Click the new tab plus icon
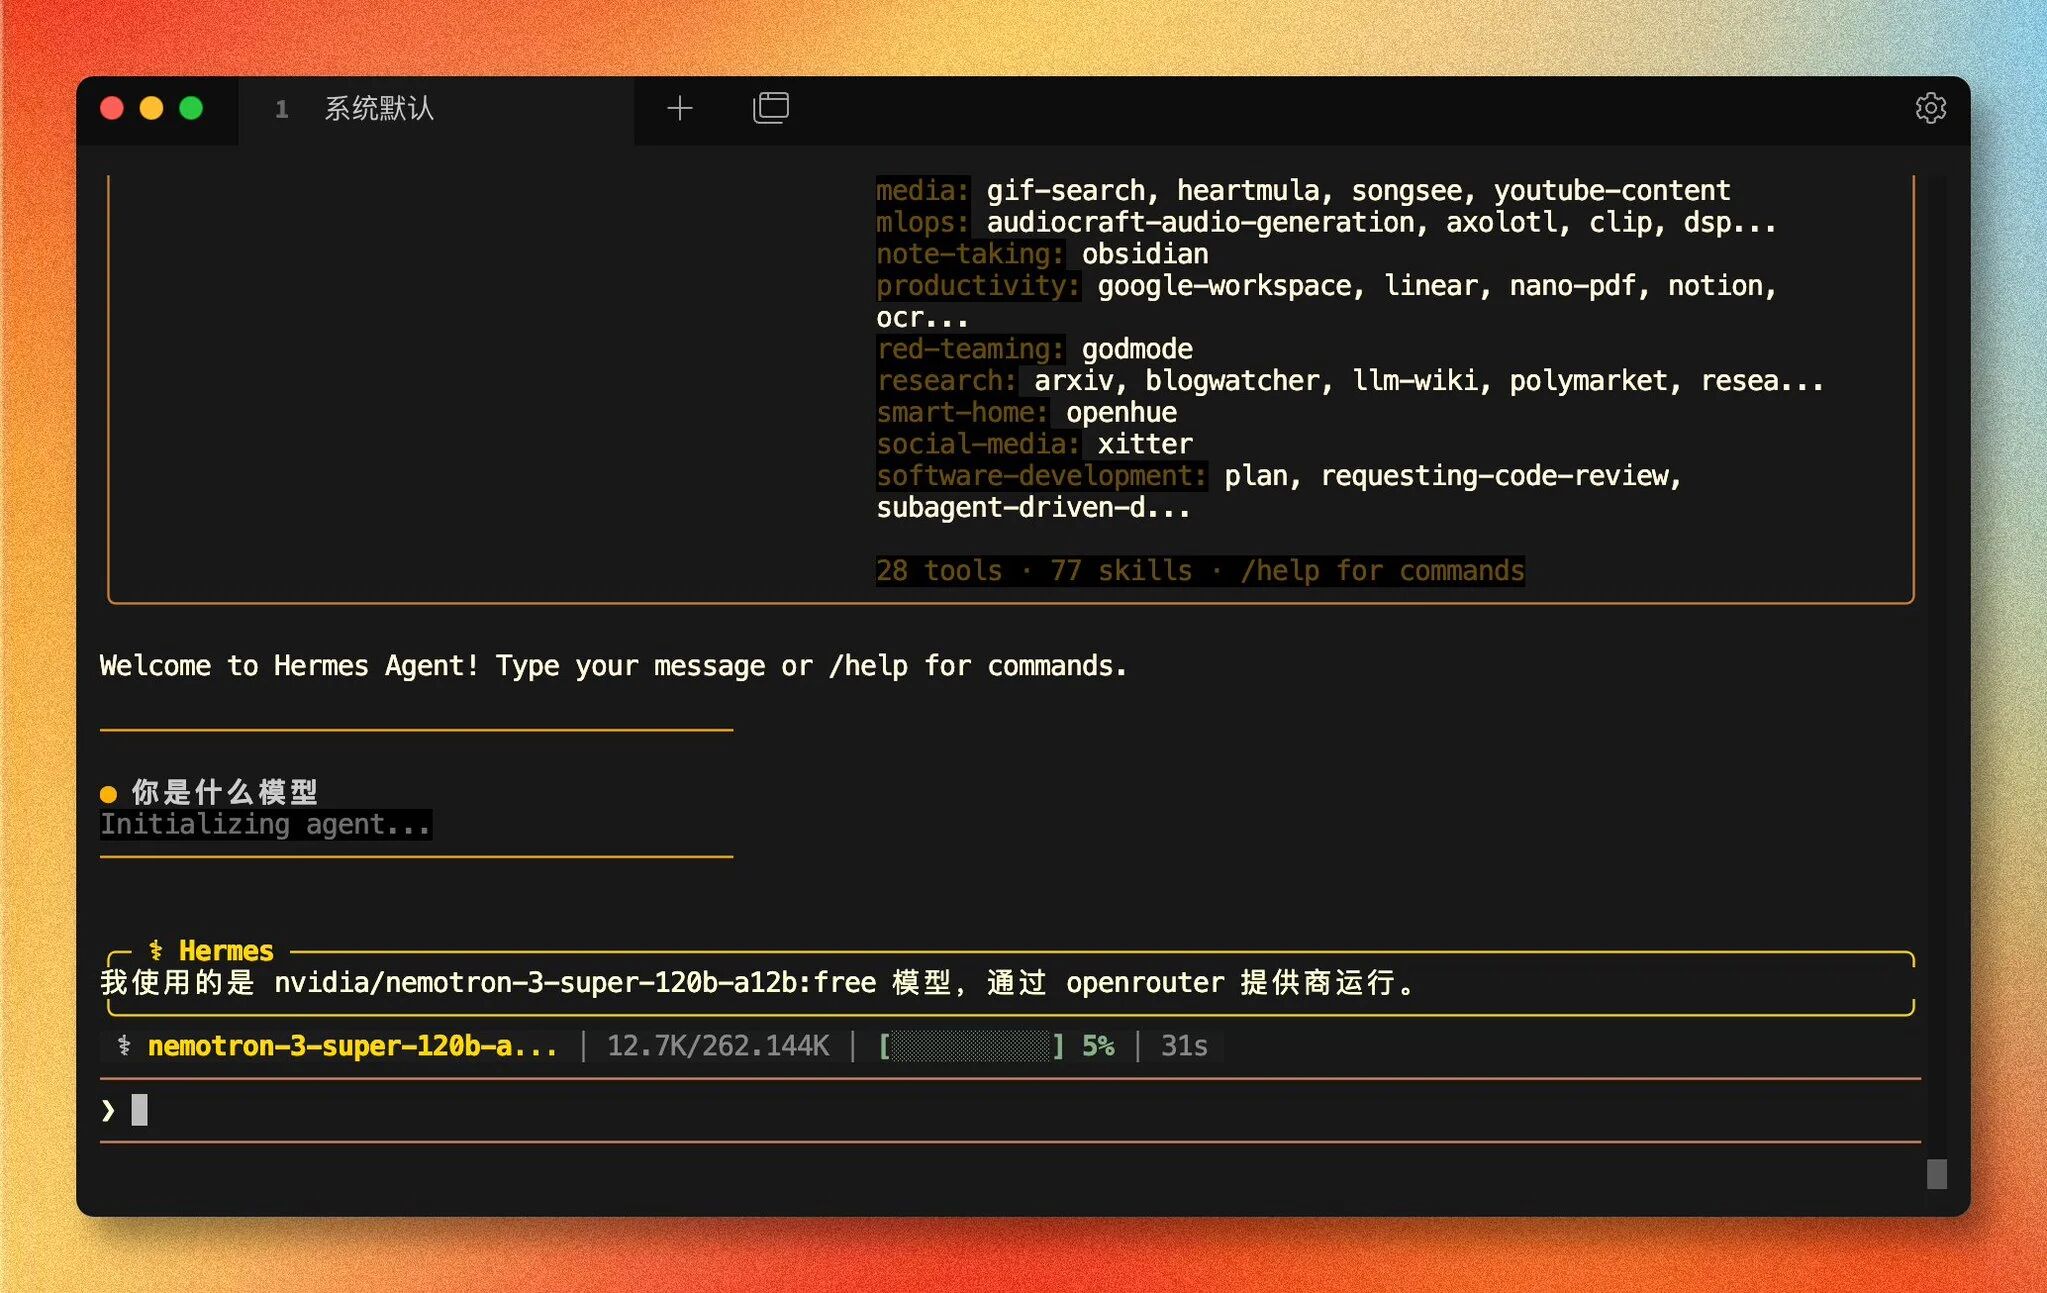Viewport: 2047px width, 1293px height. (x=680, y=108)
